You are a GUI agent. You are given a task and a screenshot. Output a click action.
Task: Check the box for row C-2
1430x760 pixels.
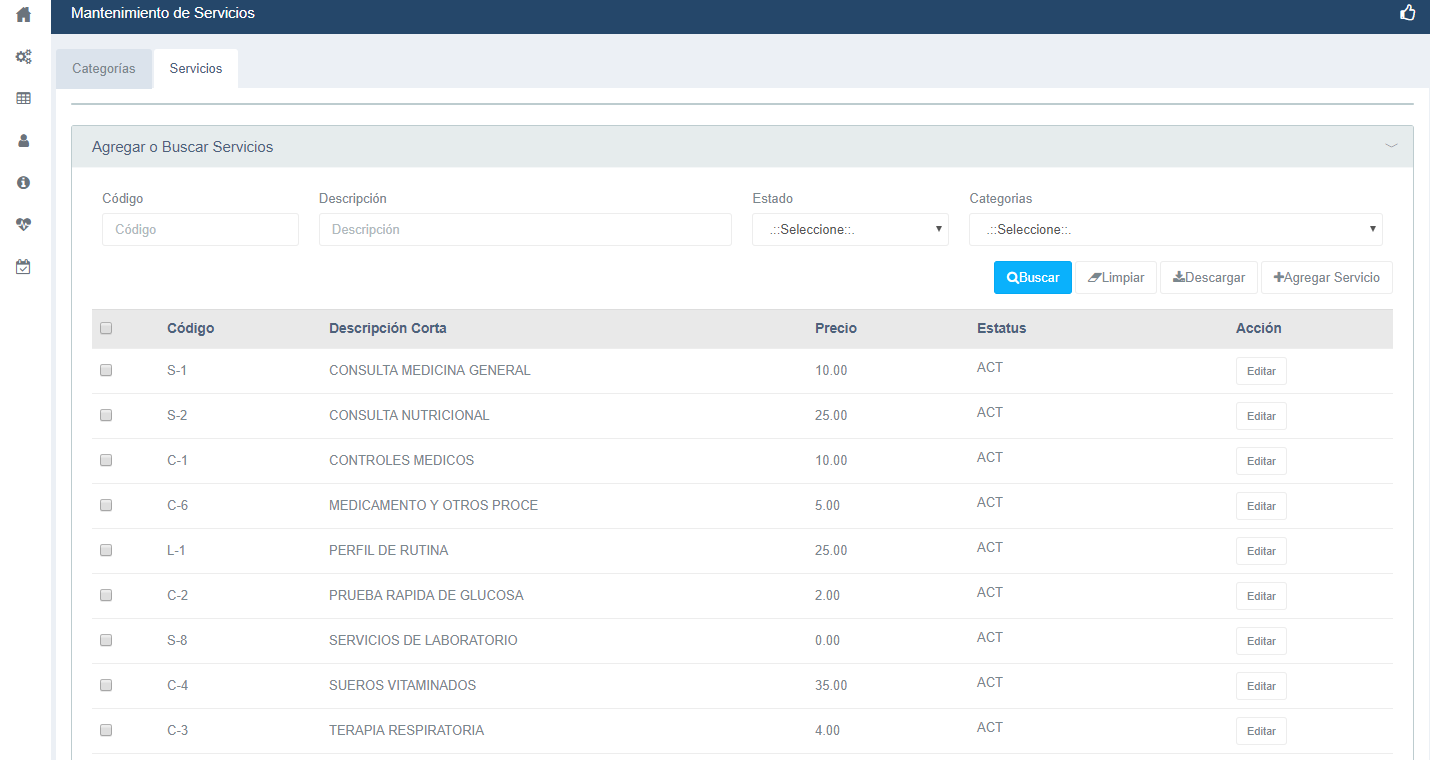(x=106, y=595)
